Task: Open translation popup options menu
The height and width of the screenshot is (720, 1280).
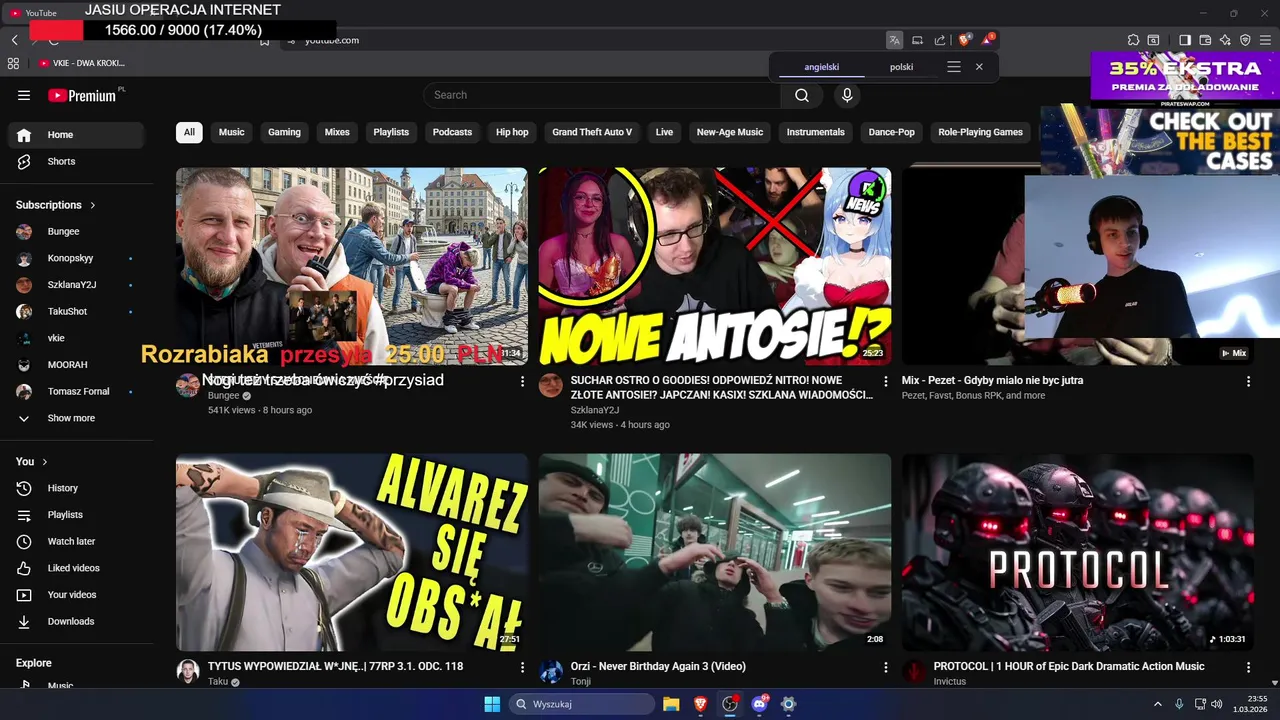Action: coord(954,67)
